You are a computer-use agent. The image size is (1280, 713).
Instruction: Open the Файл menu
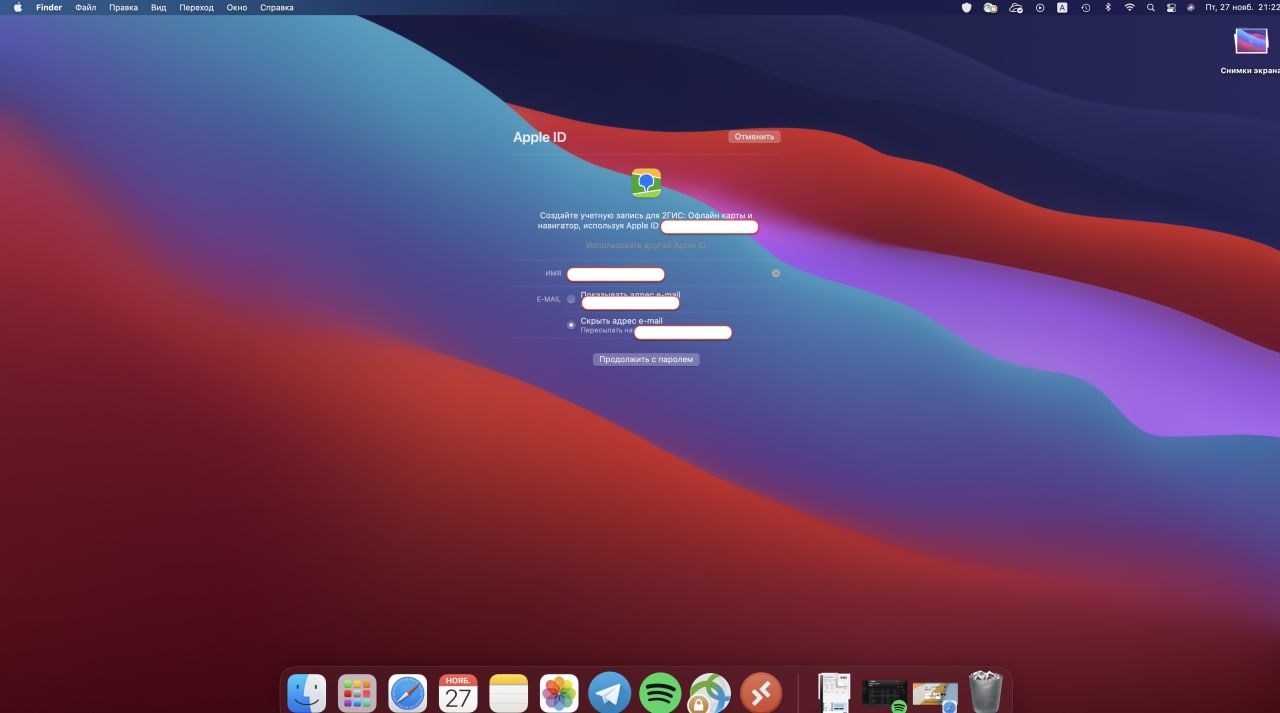pos(85,7)
